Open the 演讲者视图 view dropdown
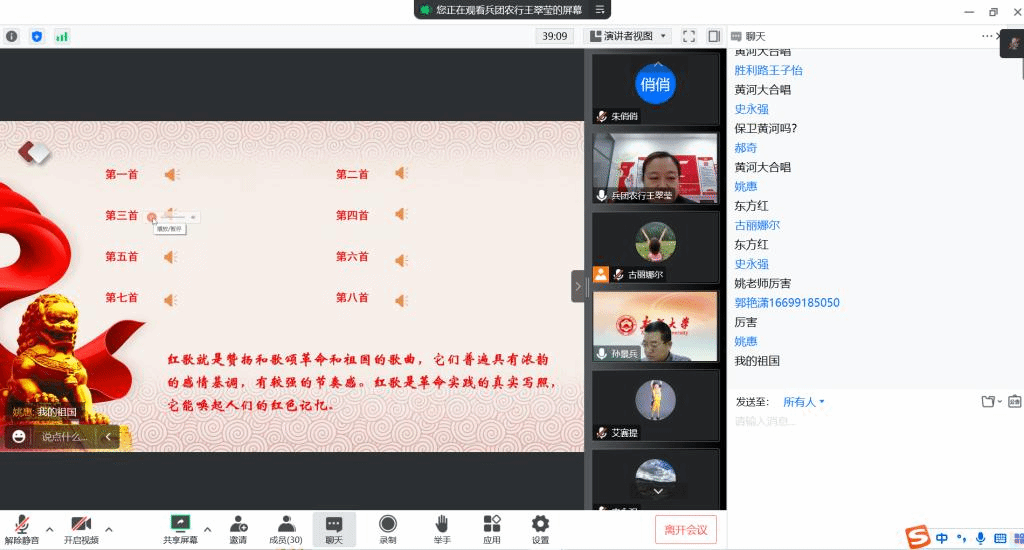 tap(627, 36)
